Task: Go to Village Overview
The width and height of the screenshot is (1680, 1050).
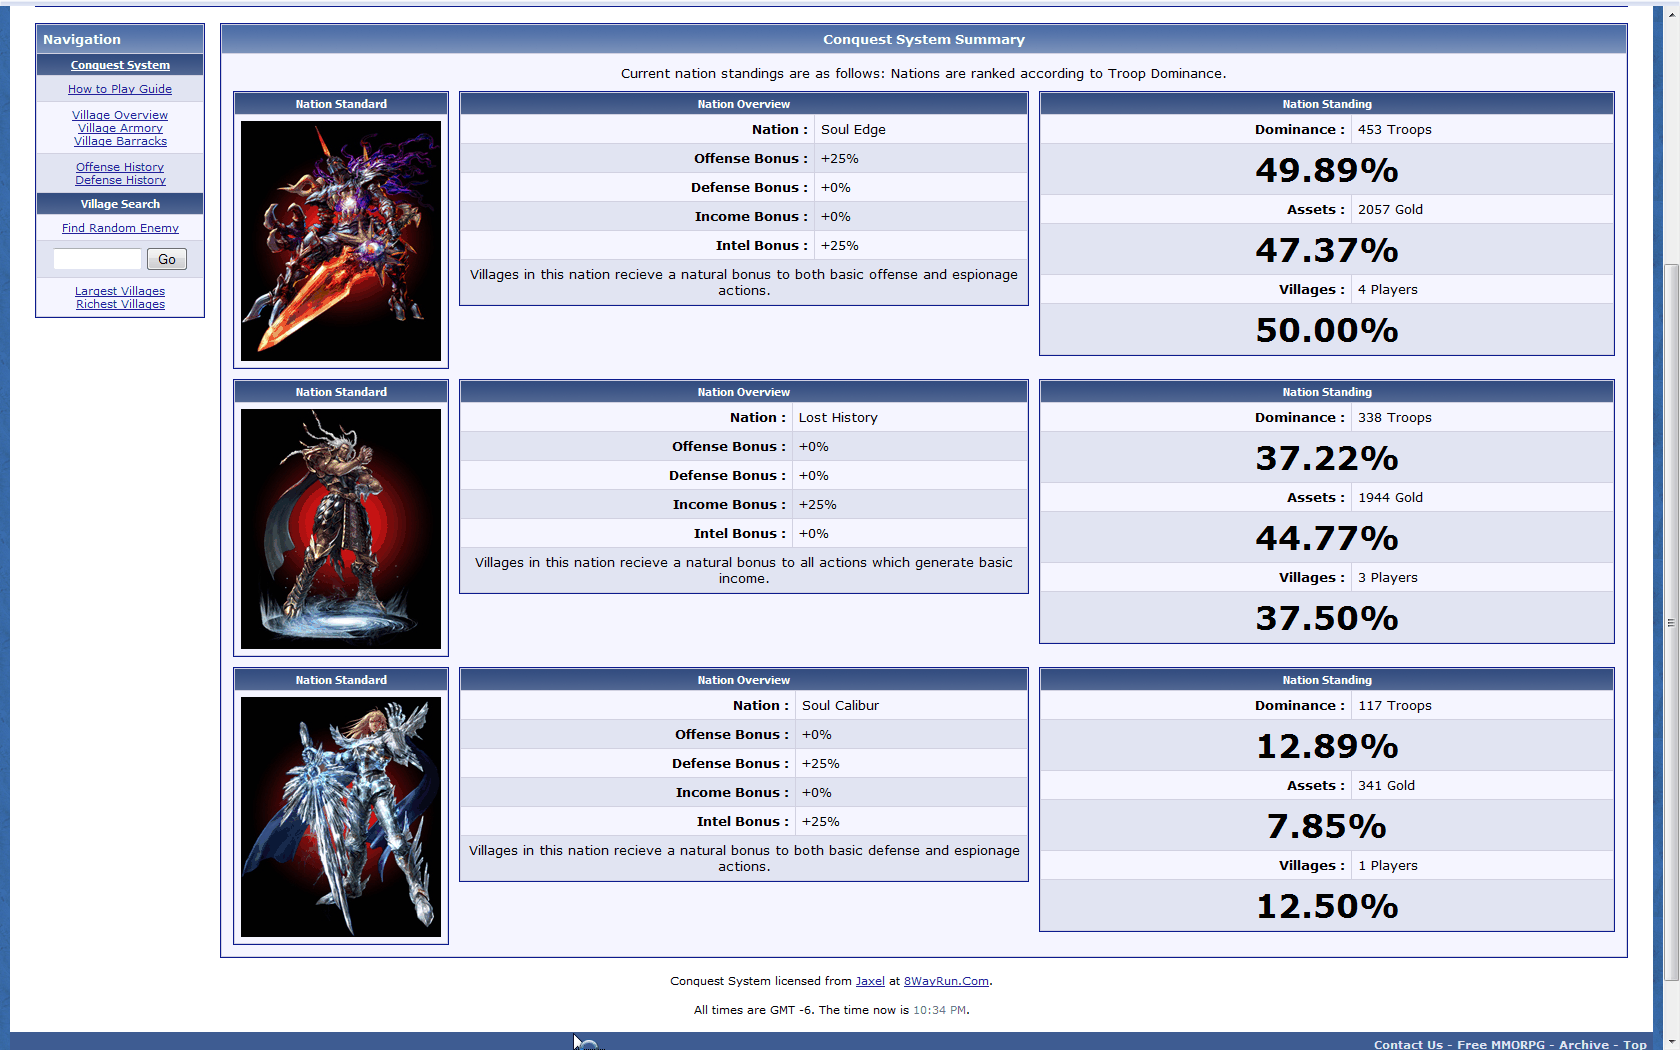Action: pyautogui.click(x=120, y=115)
